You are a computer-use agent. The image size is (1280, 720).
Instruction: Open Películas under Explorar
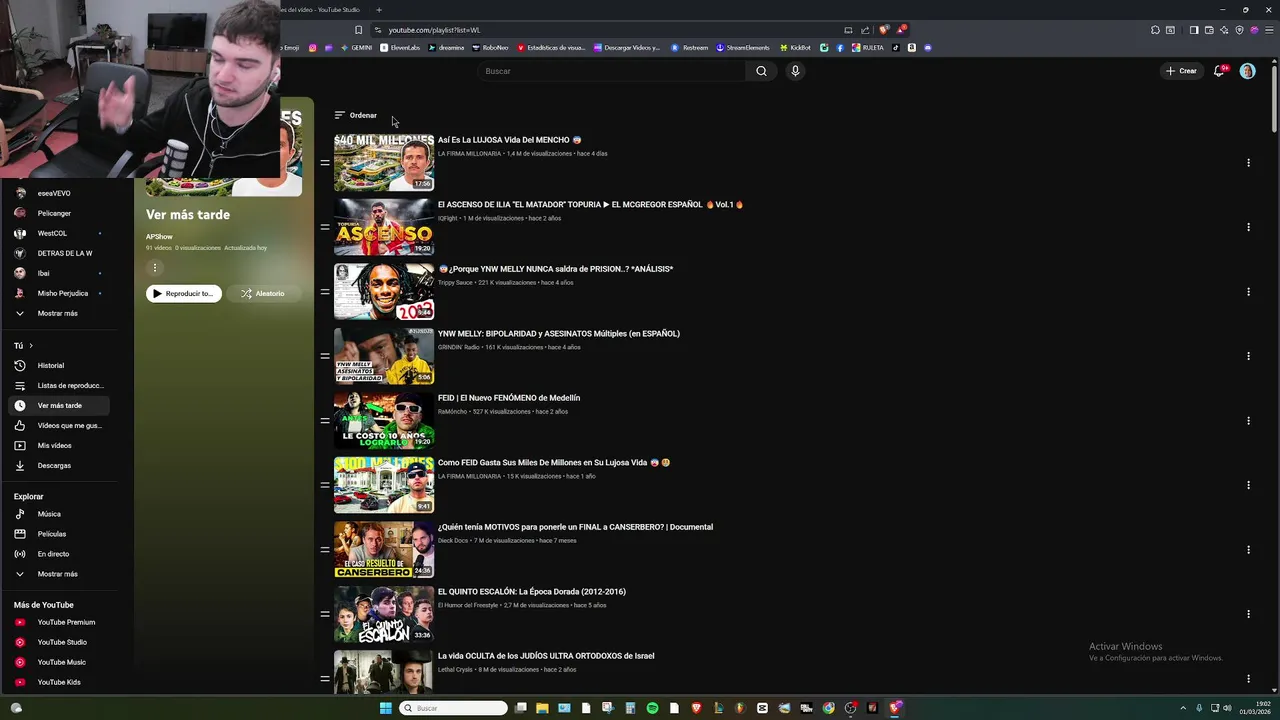(x=60, y=534)
